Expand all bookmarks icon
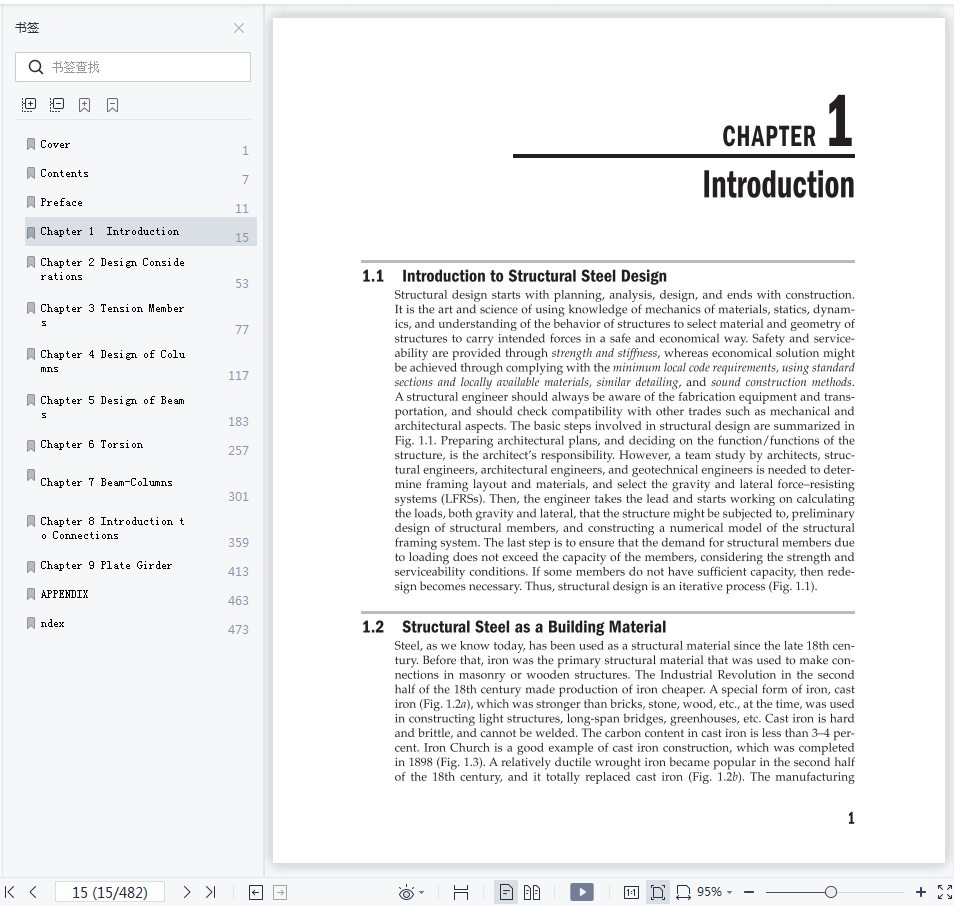 pos(29,105)
